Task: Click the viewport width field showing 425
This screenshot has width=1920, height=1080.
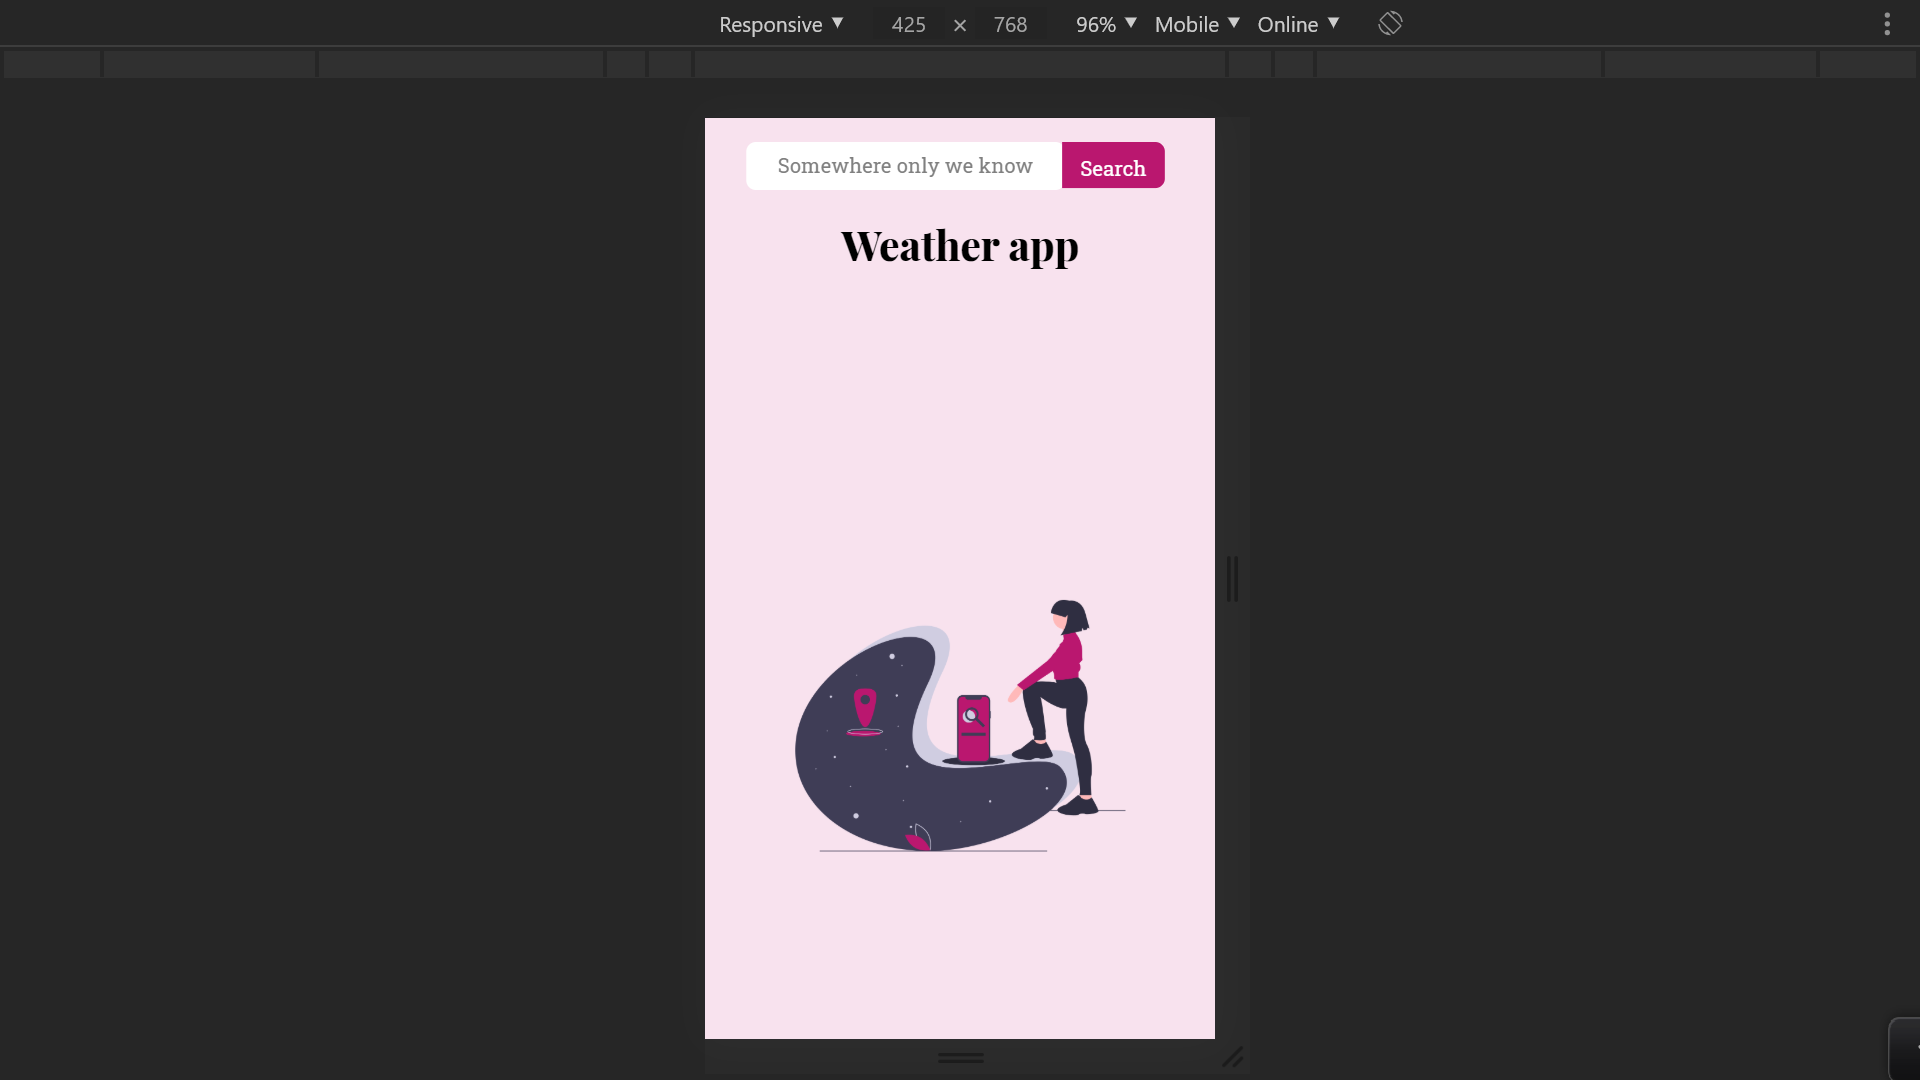Action: [x=908, y=24]
